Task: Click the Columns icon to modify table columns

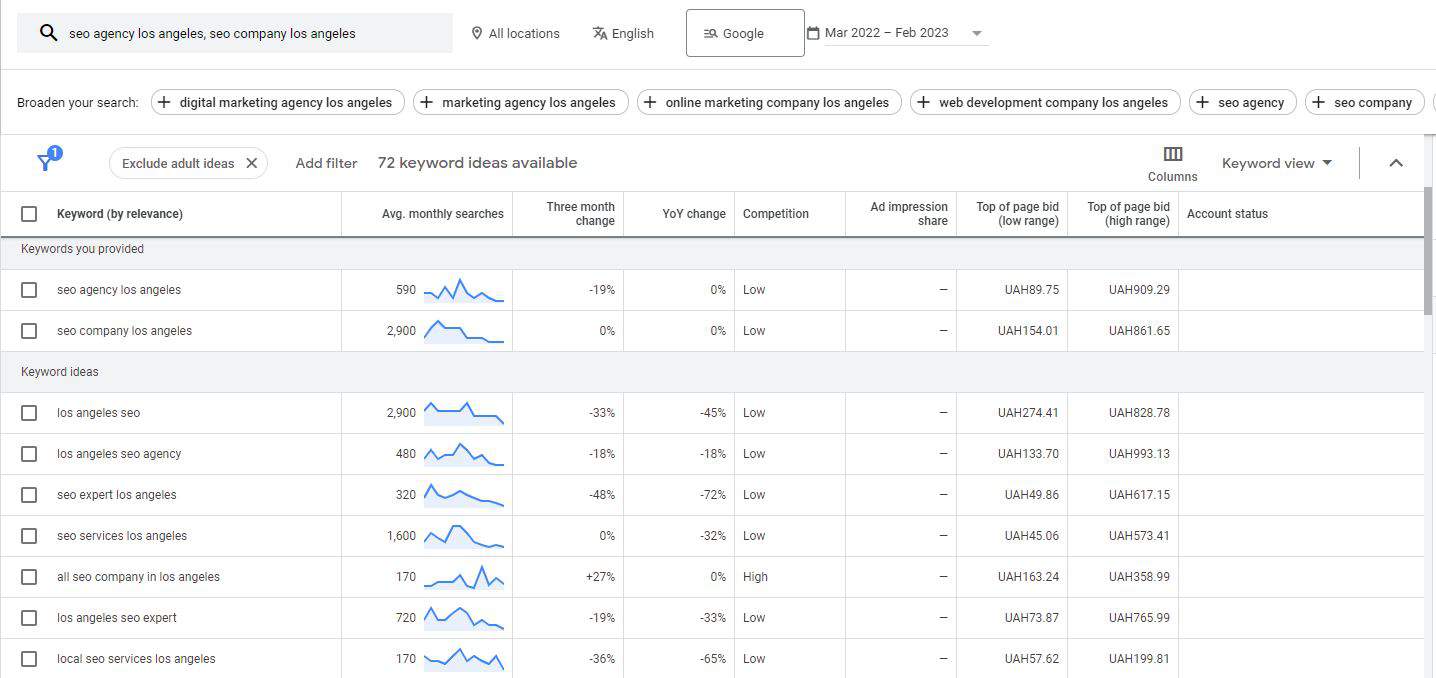Action: (1171, 155)
